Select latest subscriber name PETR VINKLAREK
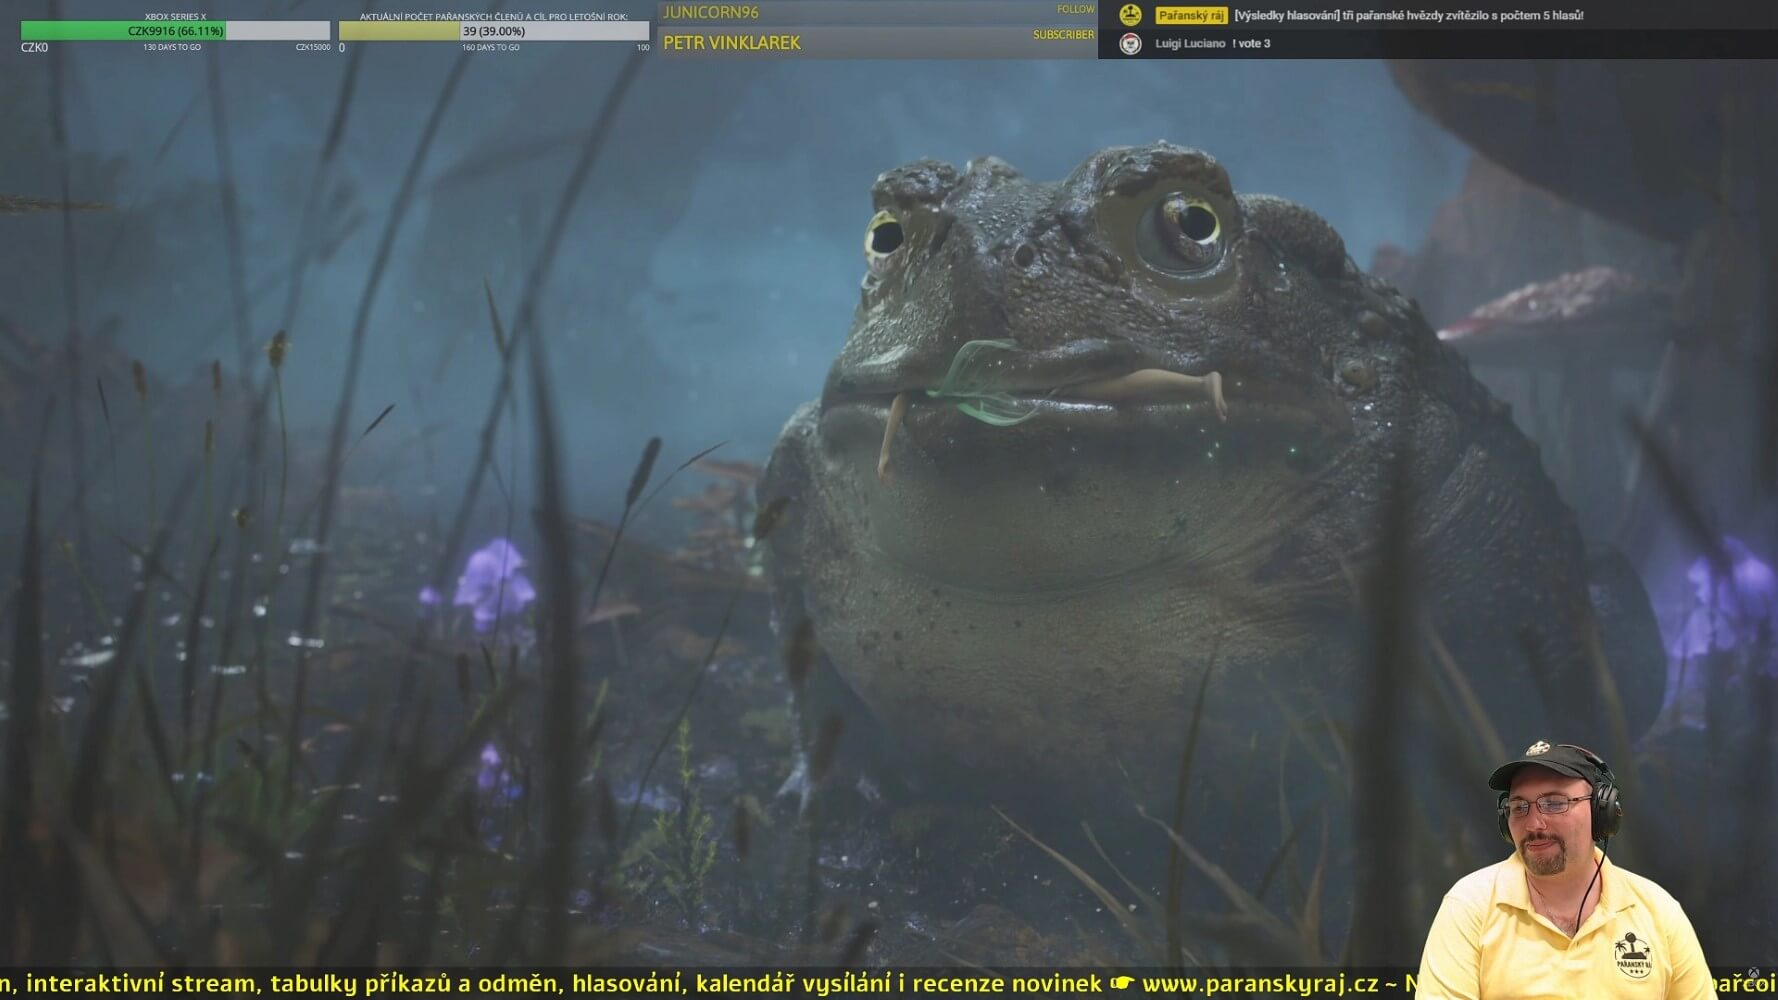Viewport: 1778px width, 1000px height. (732, 43)
